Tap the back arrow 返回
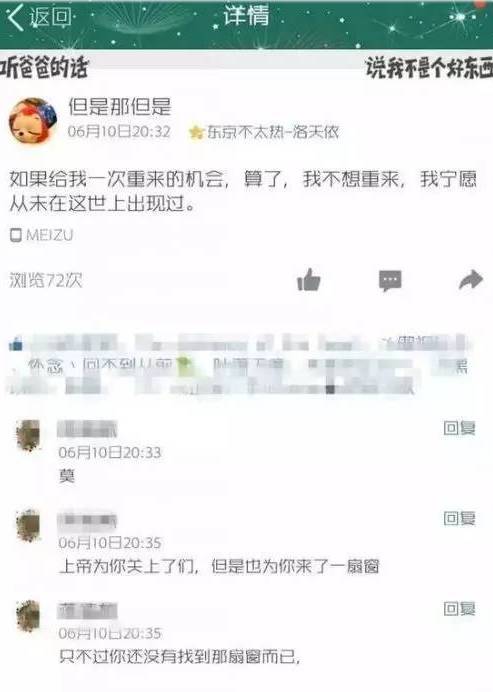 39,18
